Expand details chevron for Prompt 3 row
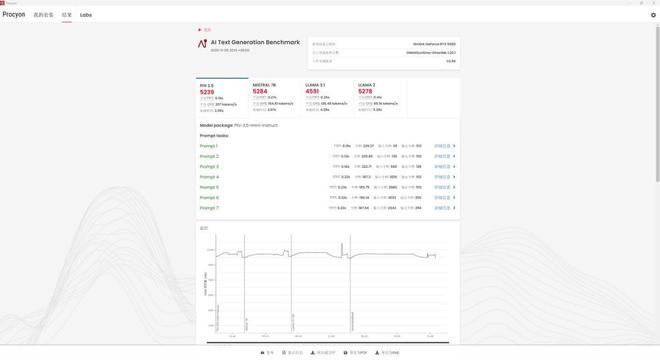This screenshot has height=360, width=660. coord(454,166)
